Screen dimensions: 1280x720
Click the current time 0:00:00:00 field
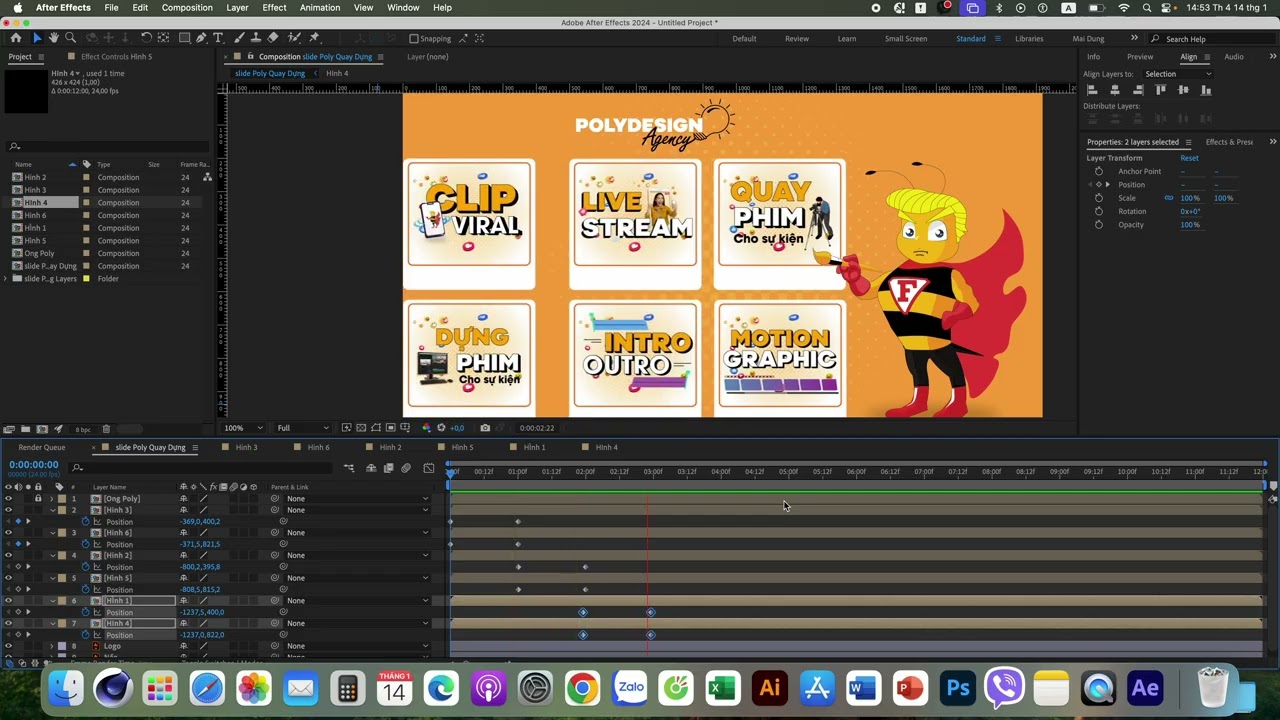pyautogui.click(x=34, y=465)
